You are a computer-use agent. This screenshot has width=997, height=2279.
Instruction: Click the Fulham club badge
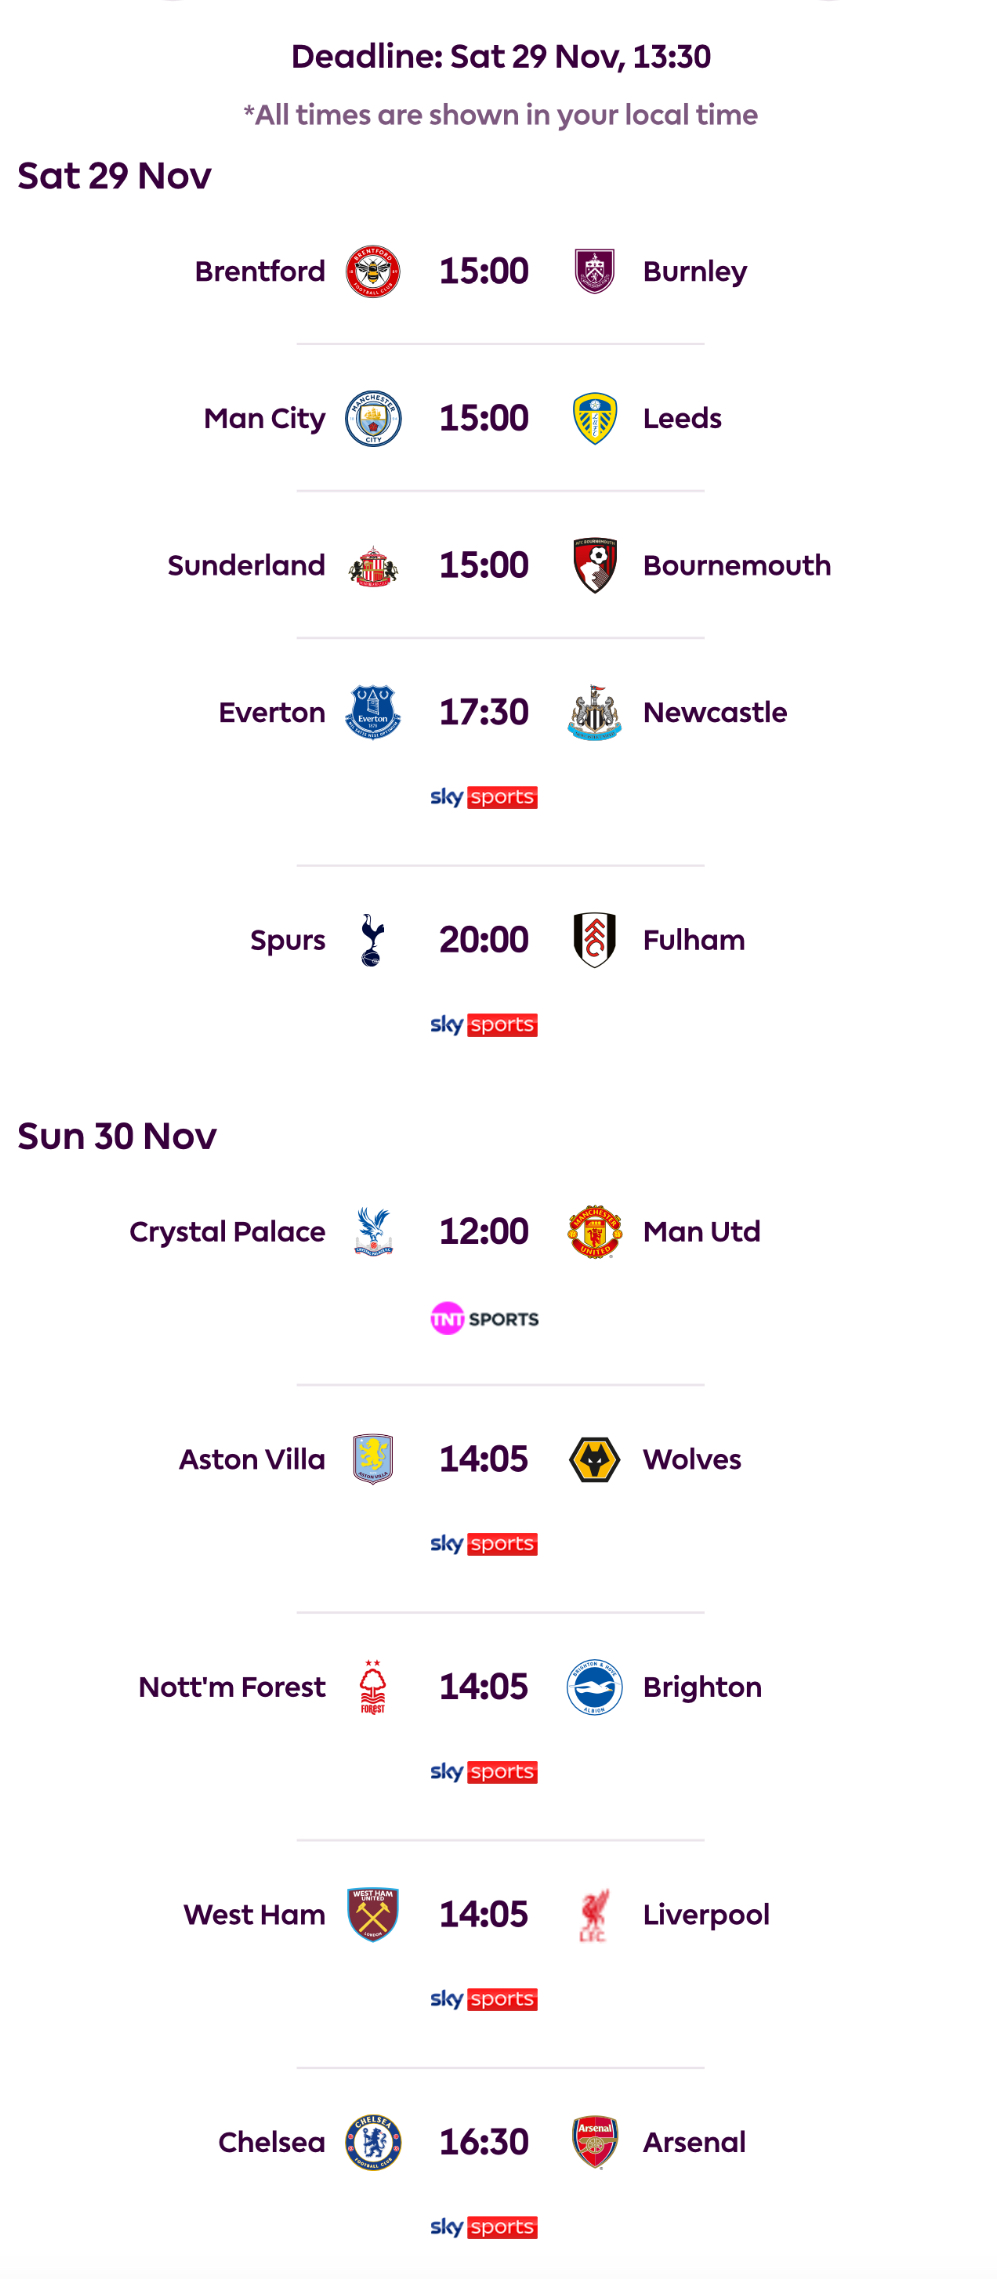(x=594, y=940)
